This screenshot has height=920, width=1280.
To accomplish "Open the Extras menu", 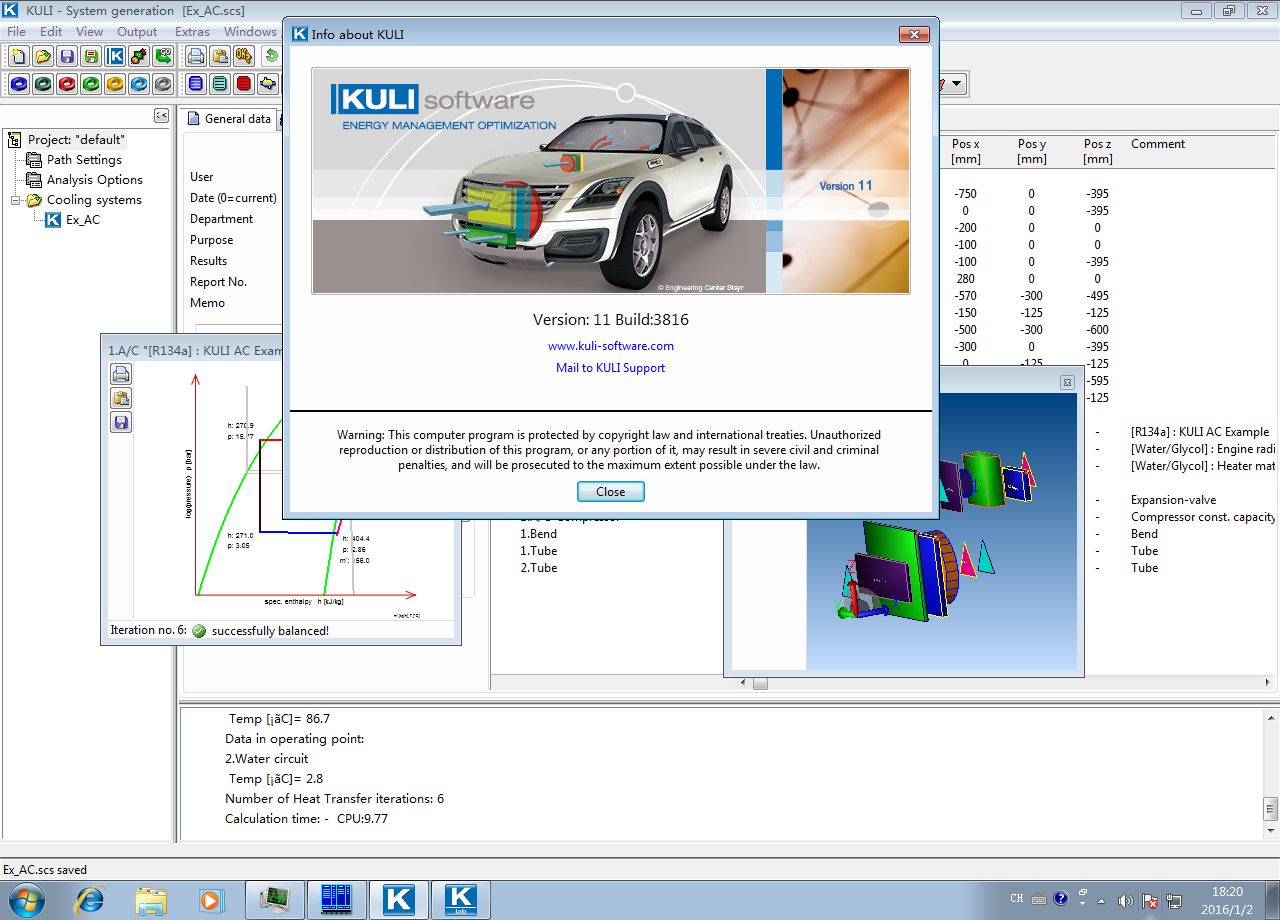I will click(192, 31).
